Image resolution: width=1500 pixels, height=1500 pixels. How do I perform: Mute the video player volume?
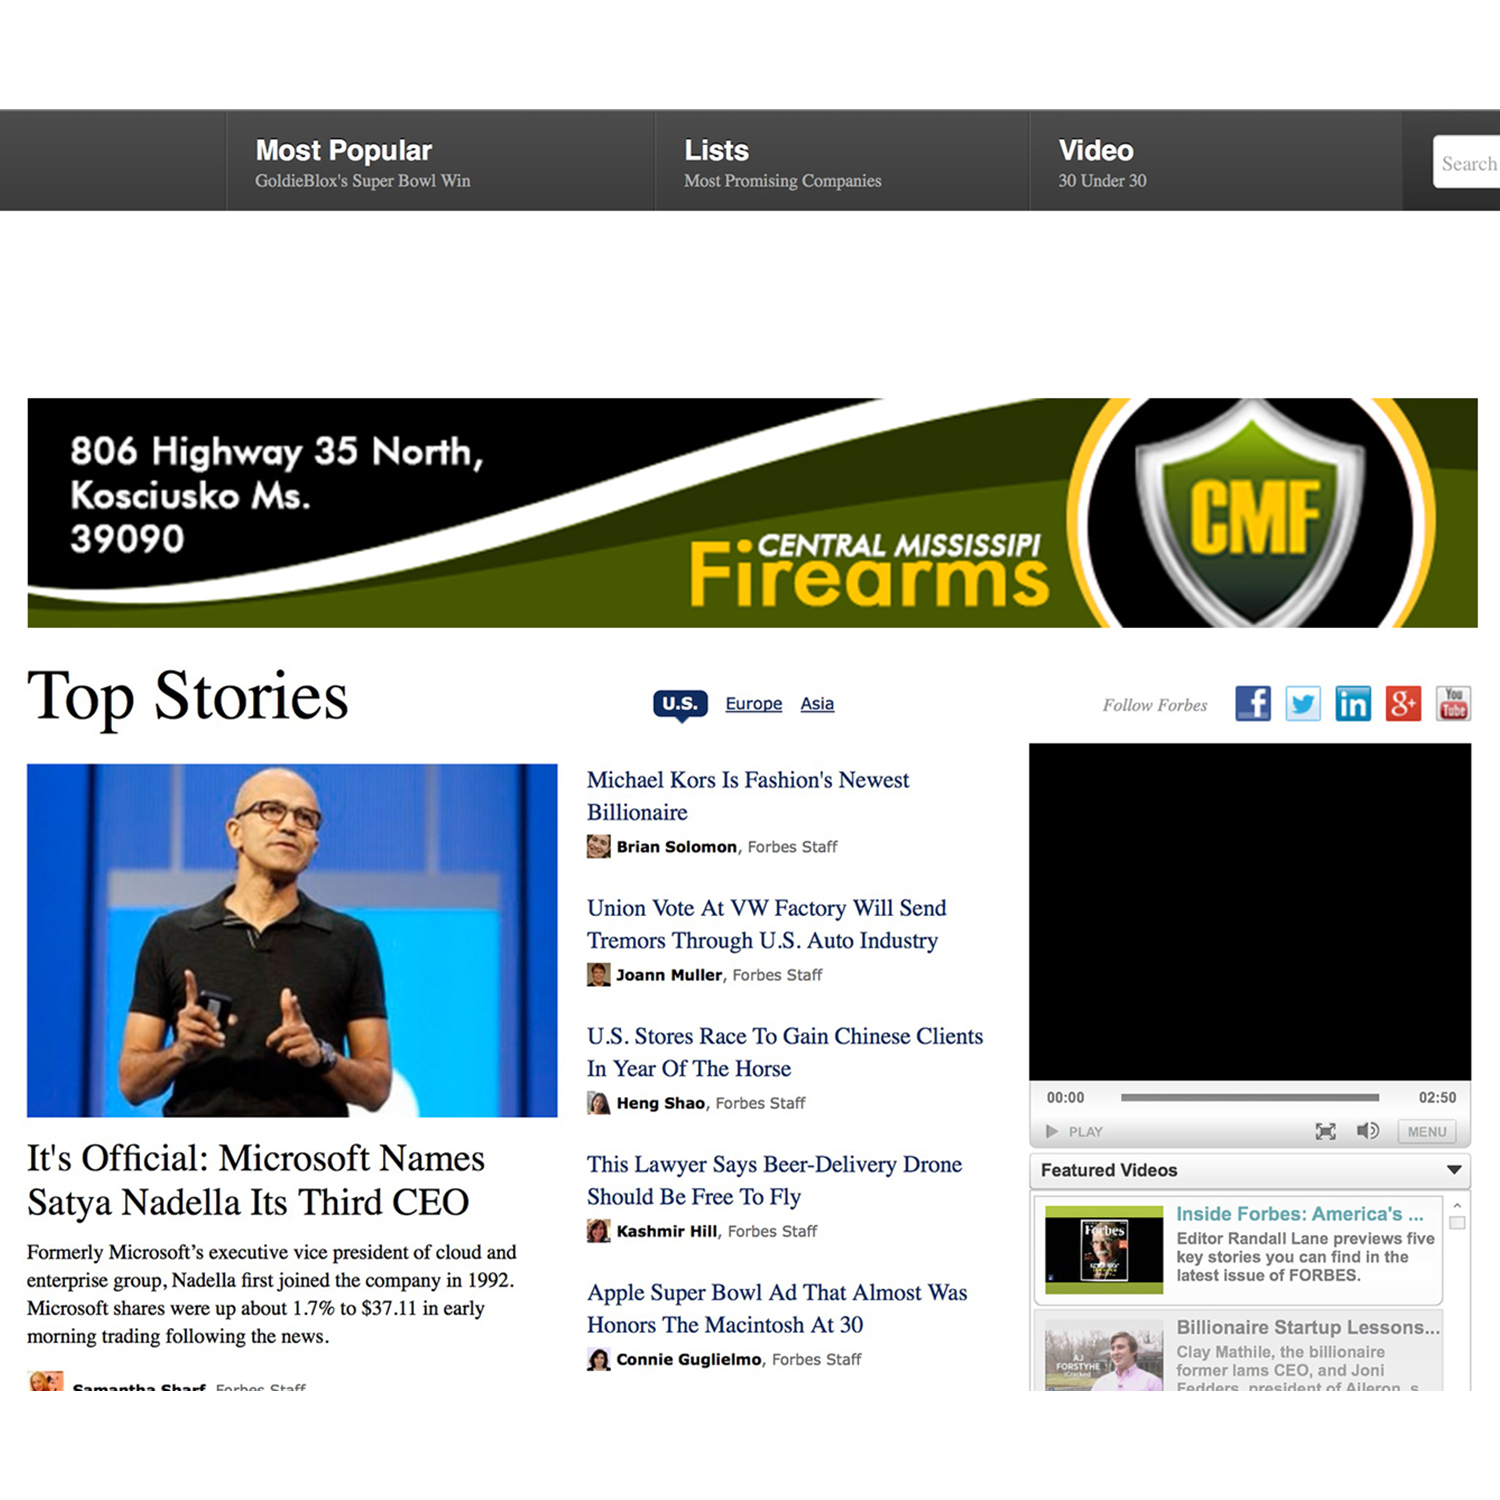tap(1367, 1131)
